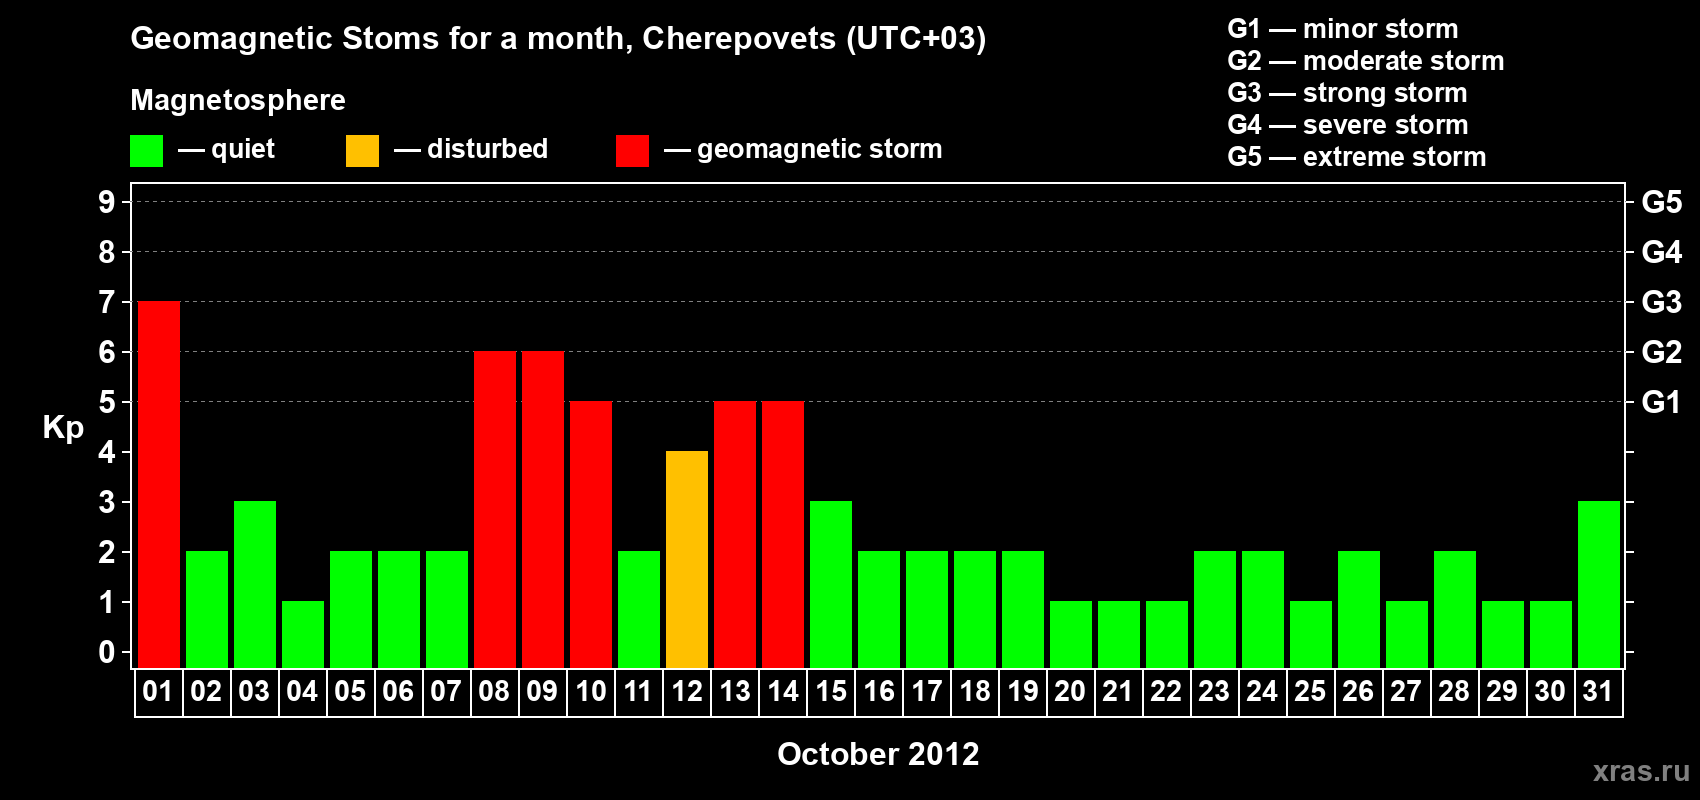This screenshot has height=800, width=1700.
Task: Click the '— geomagnetic storm' legend label
Action: [x=803, y=149]
